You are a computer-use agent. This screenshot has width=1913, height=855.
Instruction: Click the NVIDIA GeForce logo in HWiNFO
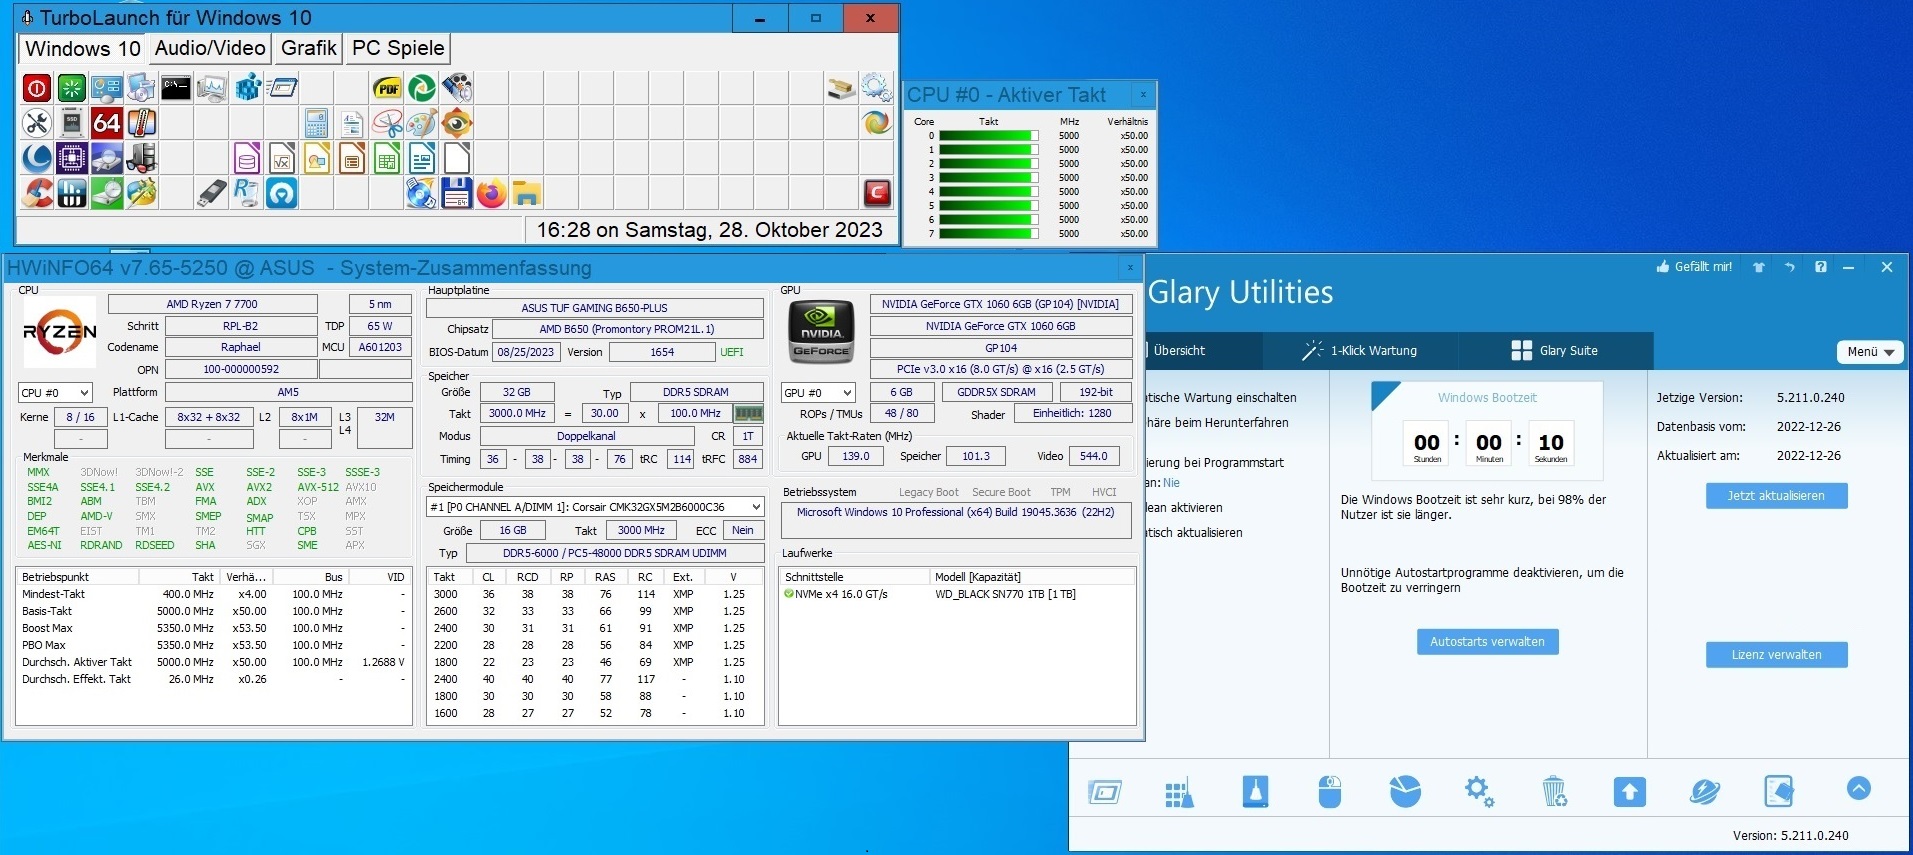point(822,331)
